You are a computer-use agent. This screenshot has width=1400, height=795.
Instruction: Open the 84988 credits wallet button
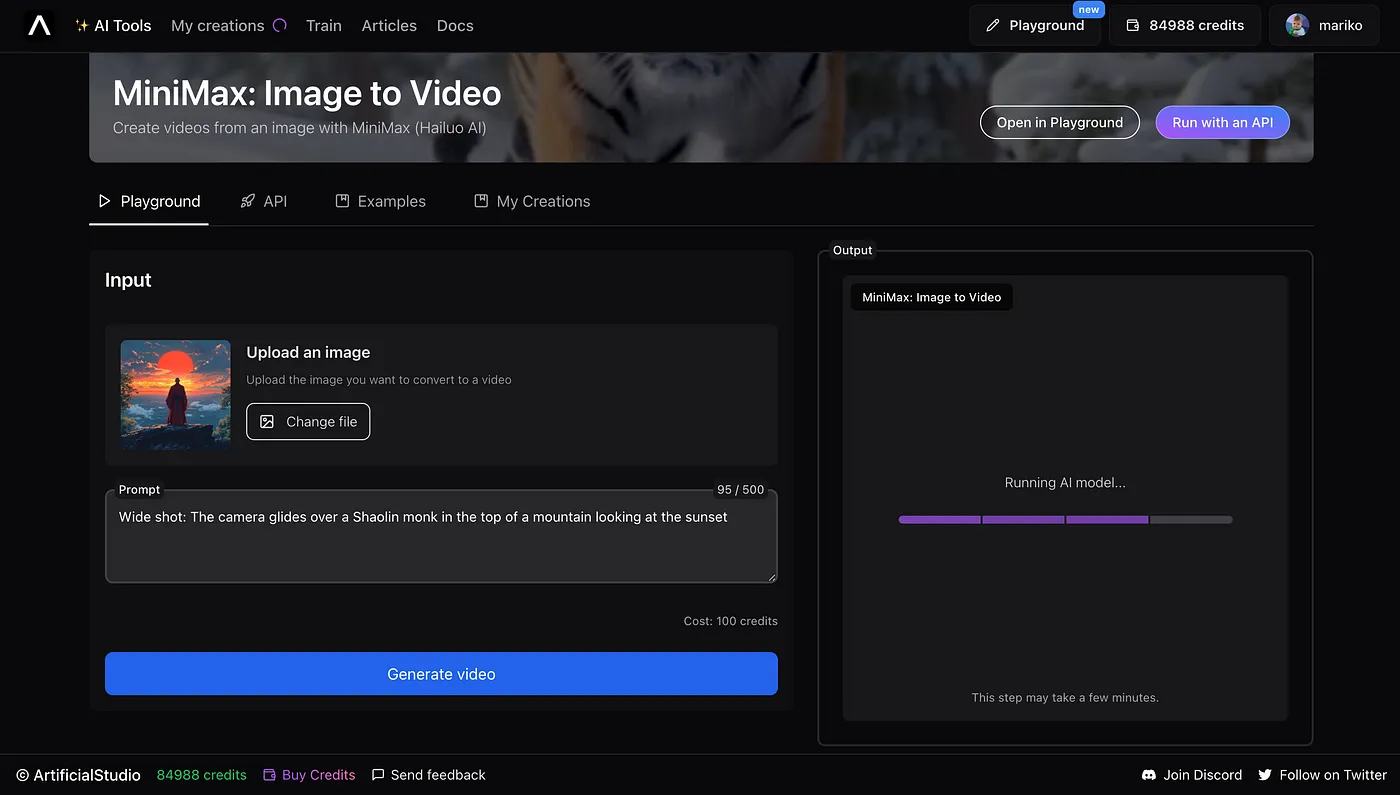click(x=1185, y=25)
